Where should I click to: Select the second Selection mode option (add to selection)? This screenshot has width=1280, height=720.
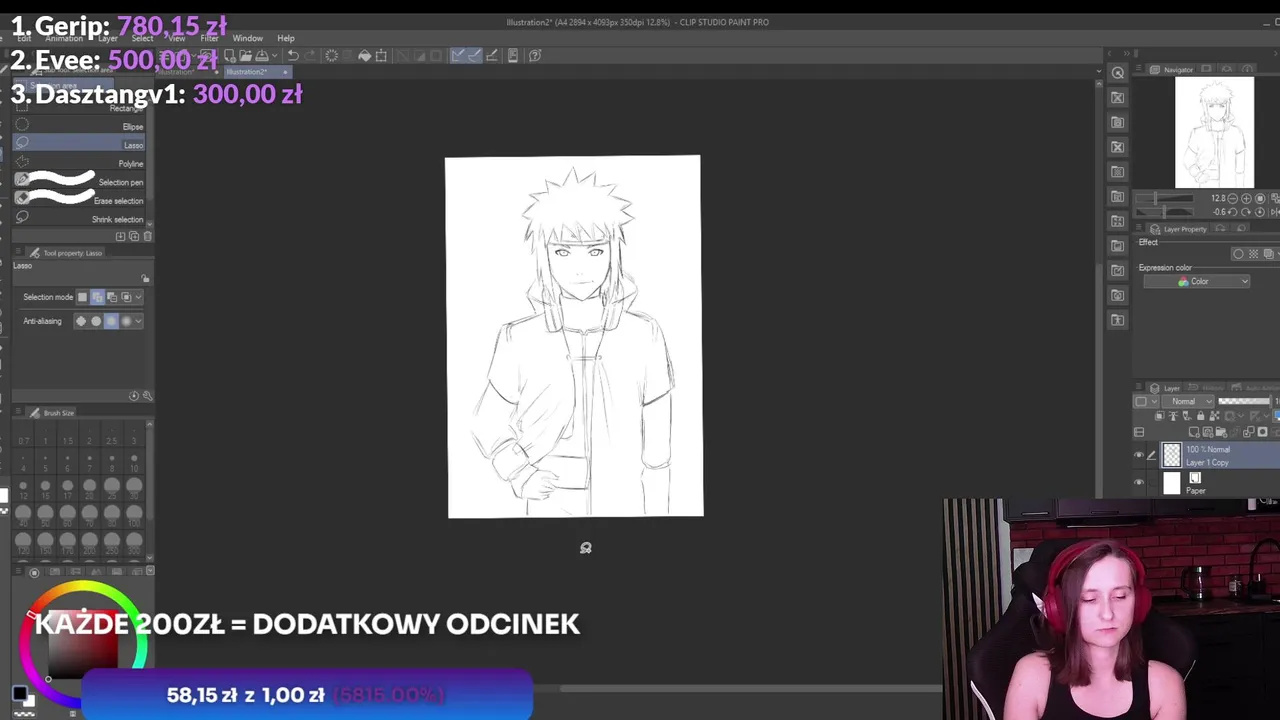point(98,297)
